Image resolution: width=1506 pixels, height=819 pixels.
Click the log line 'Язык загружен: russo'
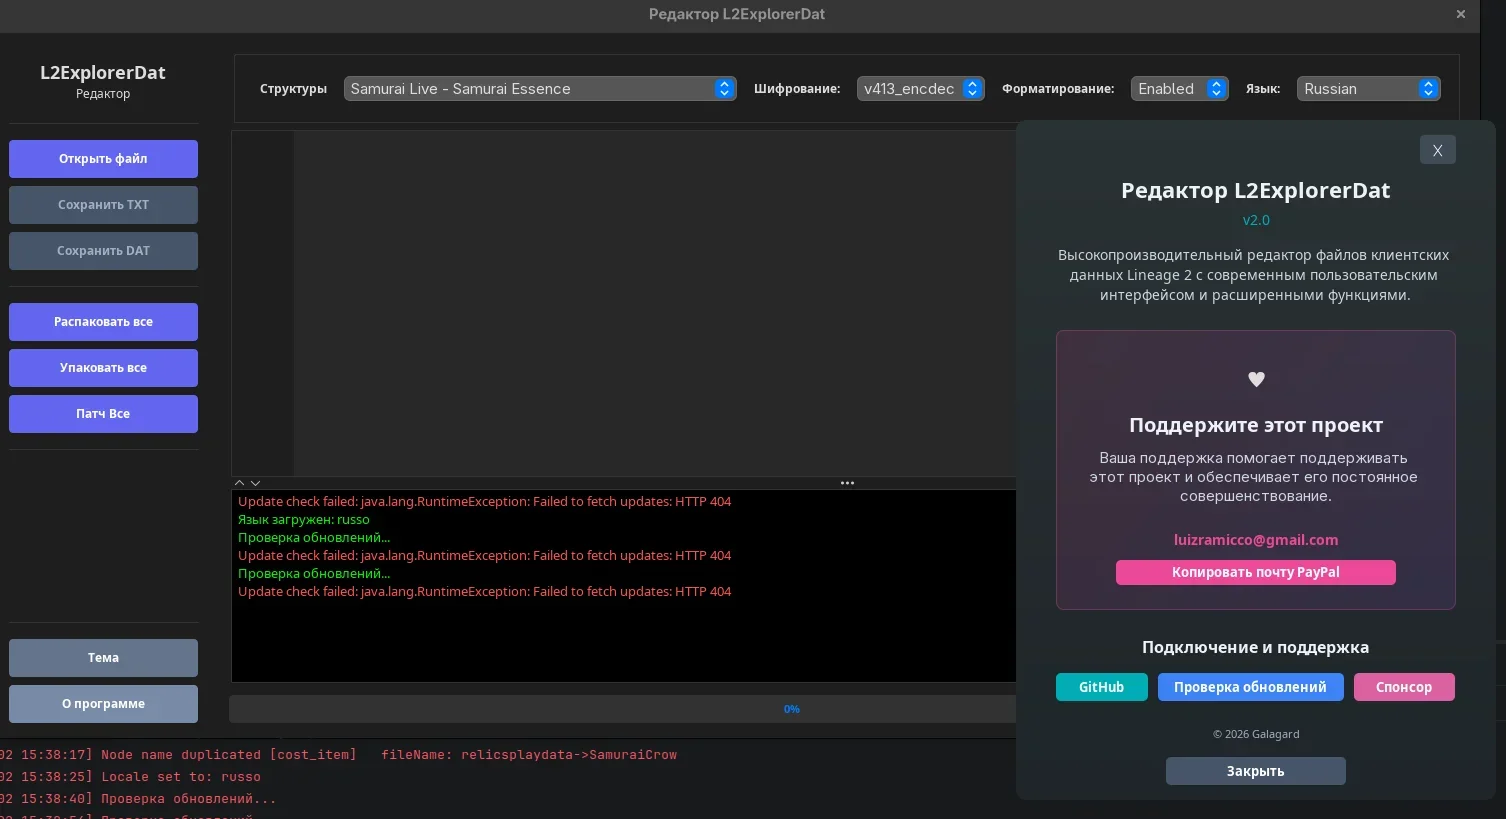(304, 520)
